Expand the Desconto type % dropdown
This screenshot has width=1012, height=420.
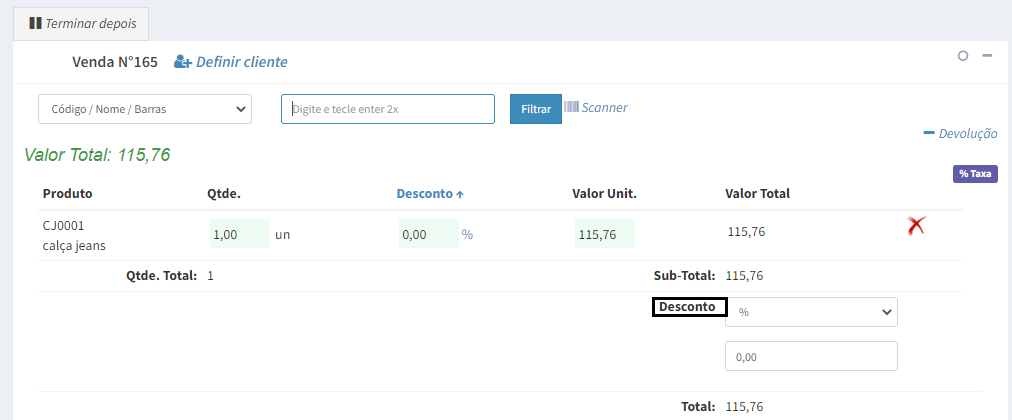point(811,312)
